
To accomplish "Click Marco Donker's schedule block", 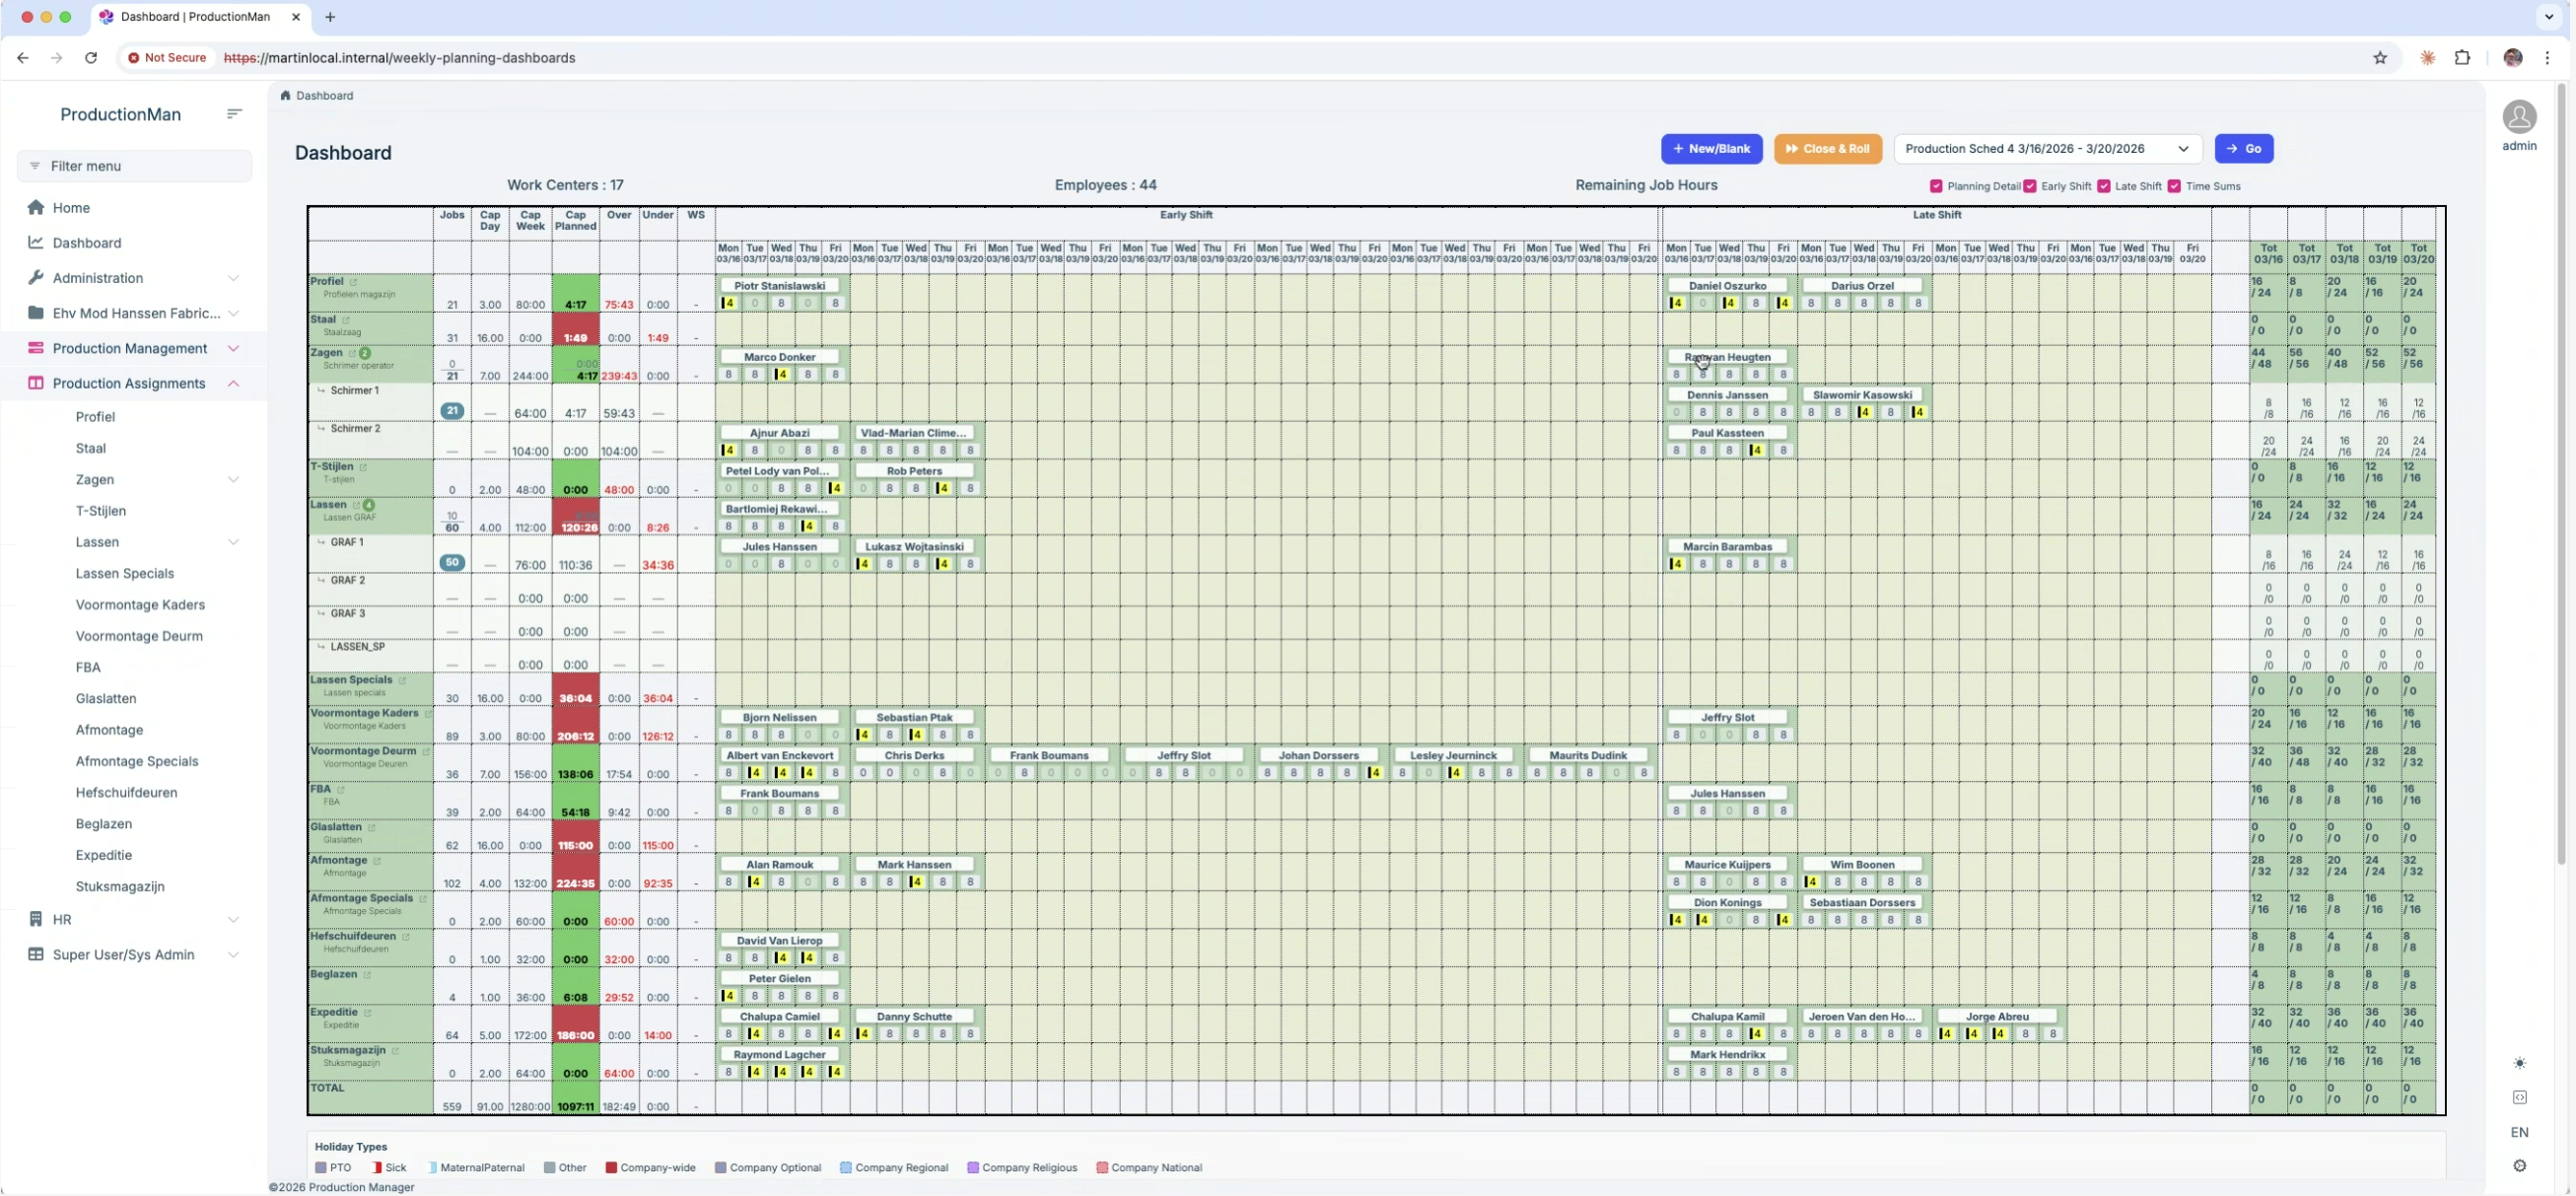I will 778,356.
